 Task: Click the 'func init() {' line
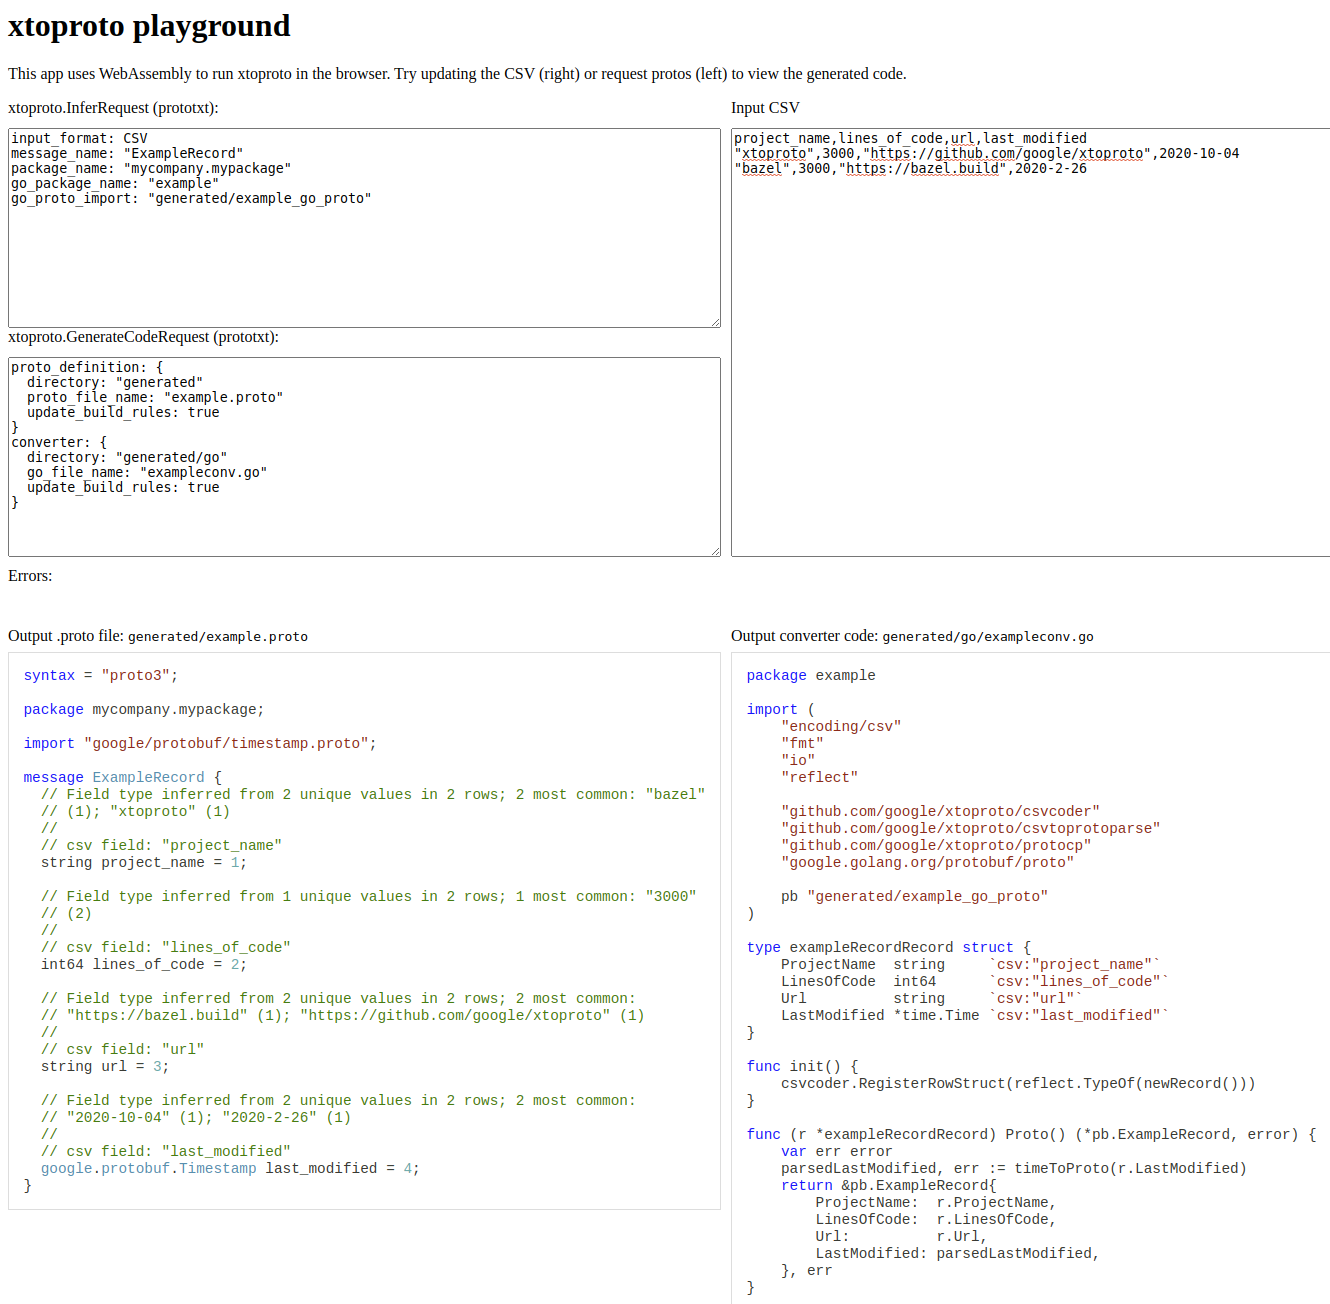point(803,1067)
